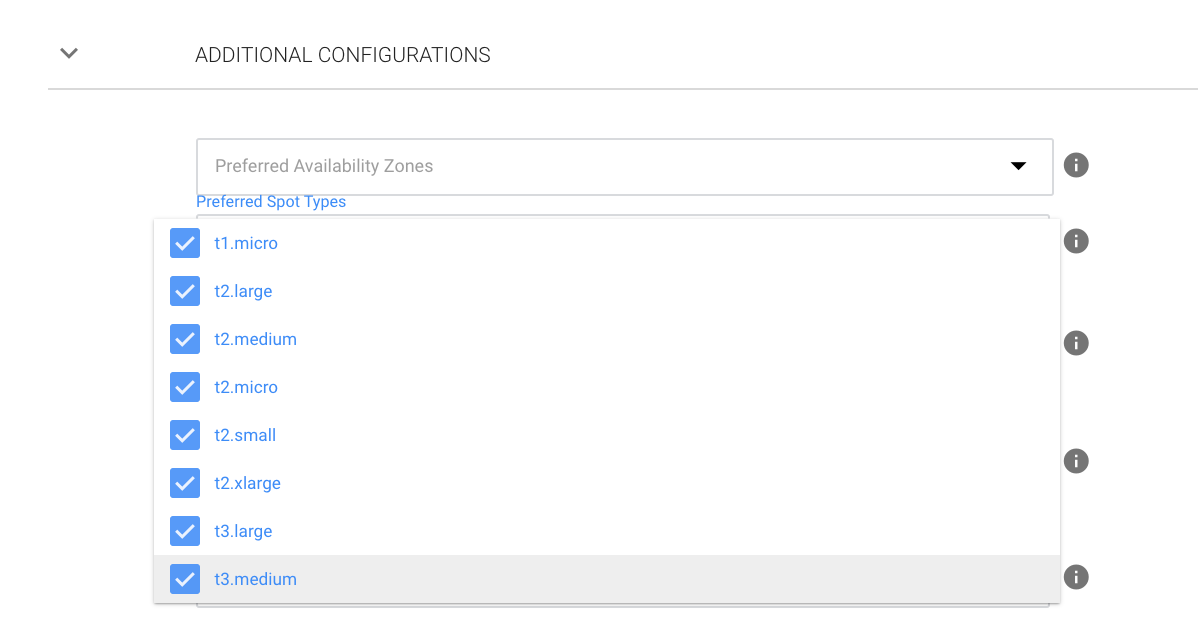The image size is (1198, 630).
Task: Uncheck the t2.xlarge checkbox
Action: (185, 483)
